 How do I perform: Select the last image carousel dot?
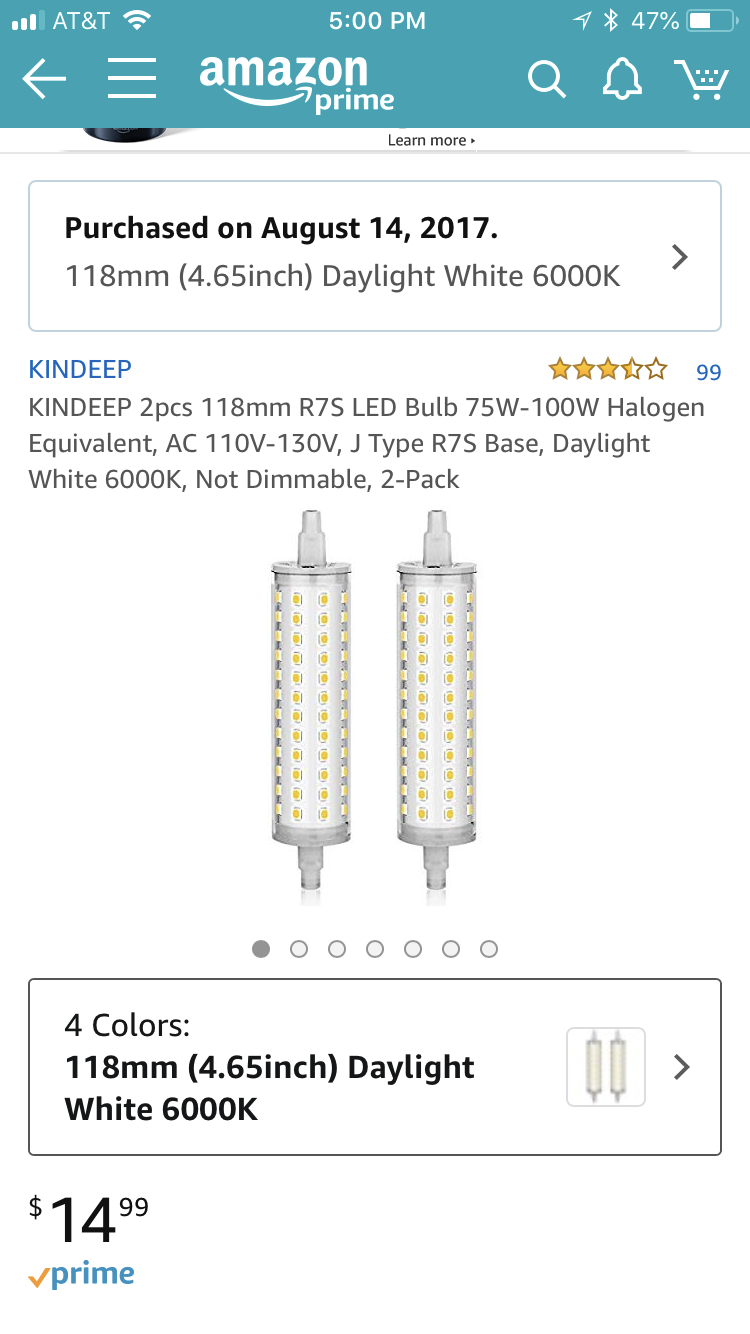489,949
